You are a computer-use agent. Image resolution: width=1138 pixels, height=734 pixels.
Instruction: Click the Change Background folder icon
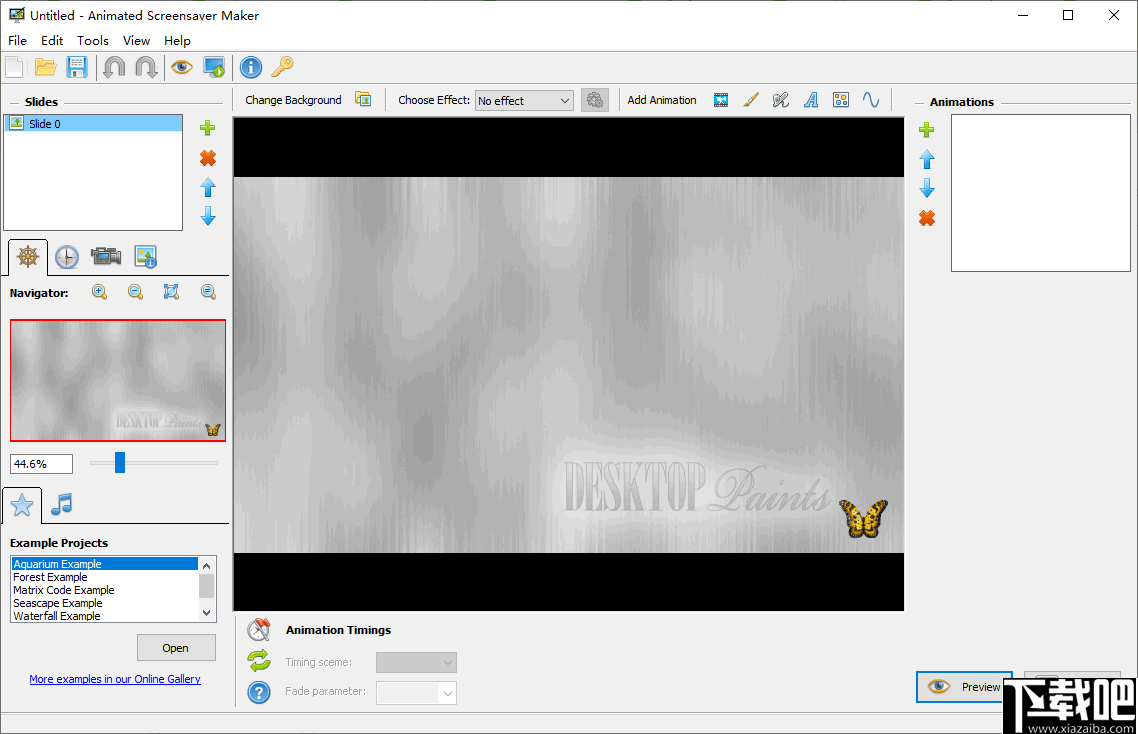[363, 99]
